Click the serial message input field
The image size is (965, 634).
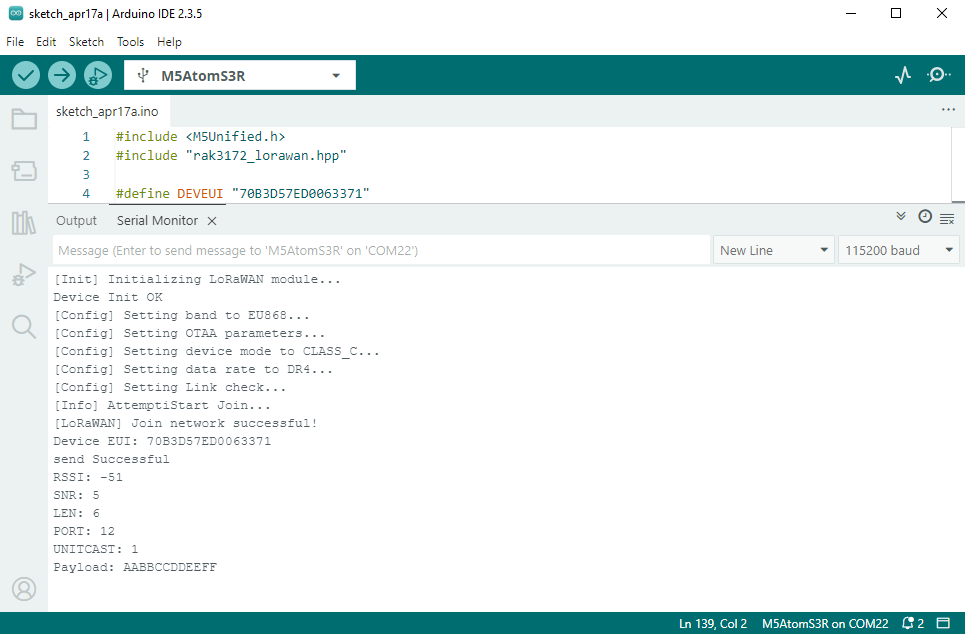point(382,251)
